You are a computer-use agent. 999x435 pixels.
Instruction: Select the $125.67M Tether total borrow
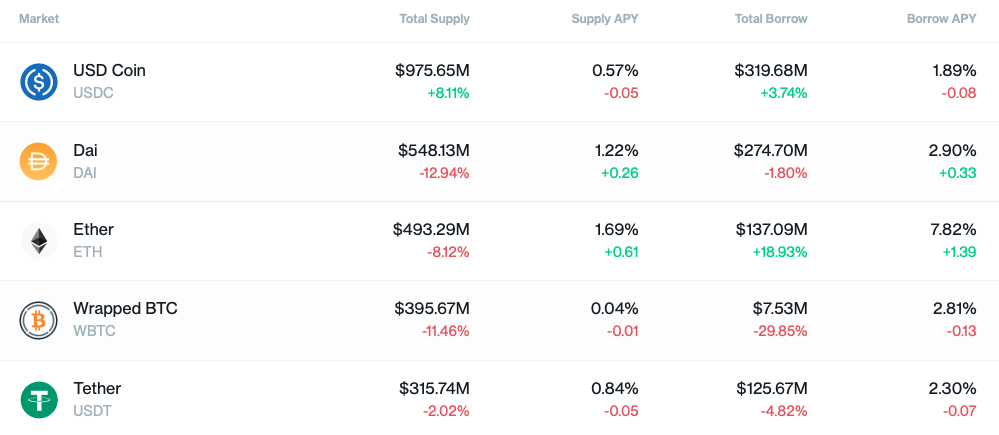click(772, 388)
